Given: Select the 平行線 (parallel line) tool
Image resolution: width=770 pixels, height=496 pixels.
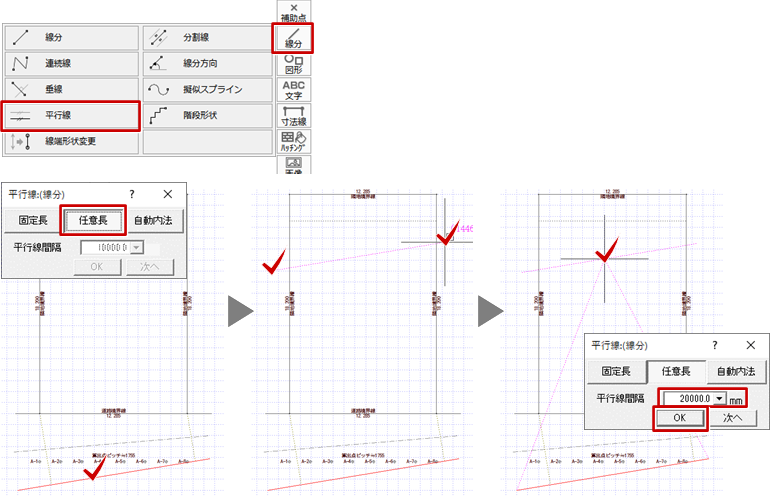Looking at the screenshot, I should [x=71, y=116].
